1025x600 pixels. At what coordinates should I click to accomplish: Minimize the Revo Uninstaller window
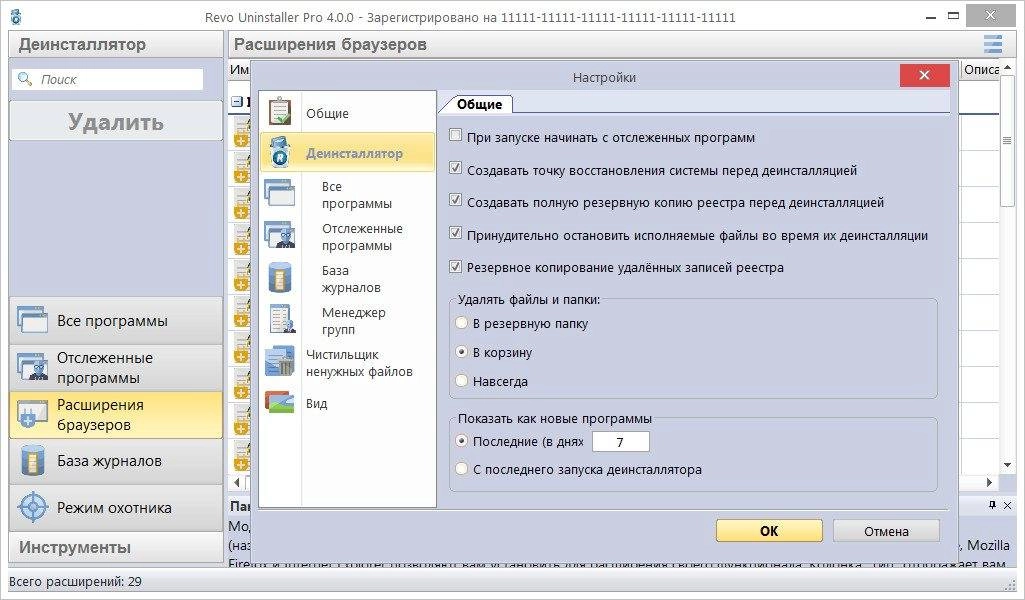[x=931, y=17]
